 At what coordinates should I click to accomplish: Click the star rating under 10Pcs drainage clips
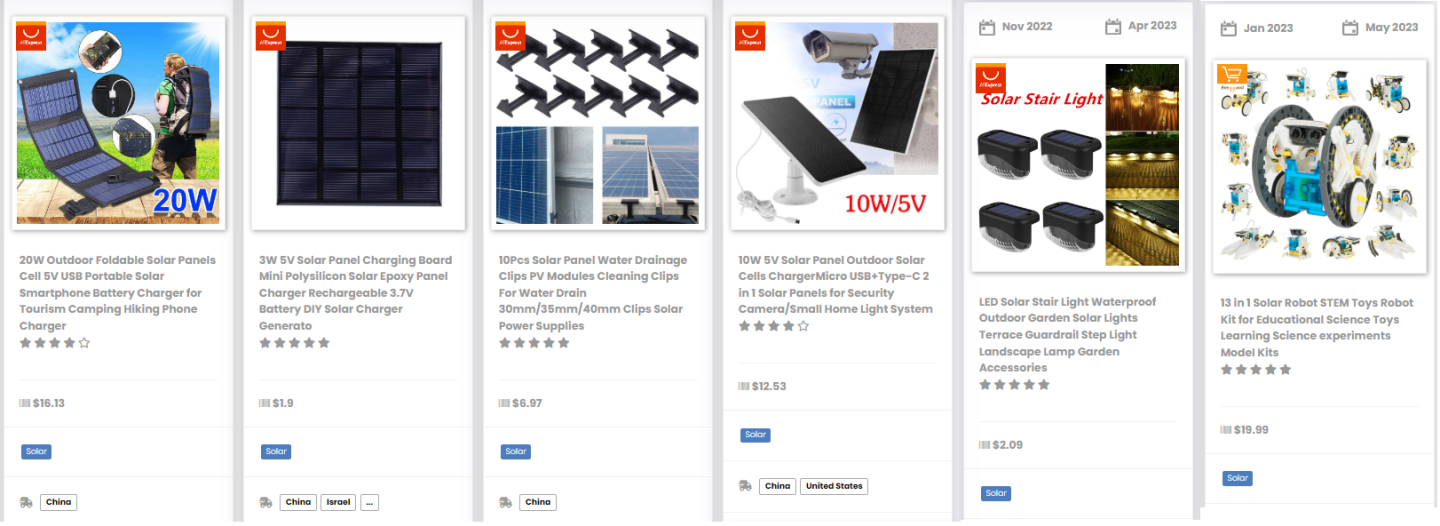click(534, 343)
